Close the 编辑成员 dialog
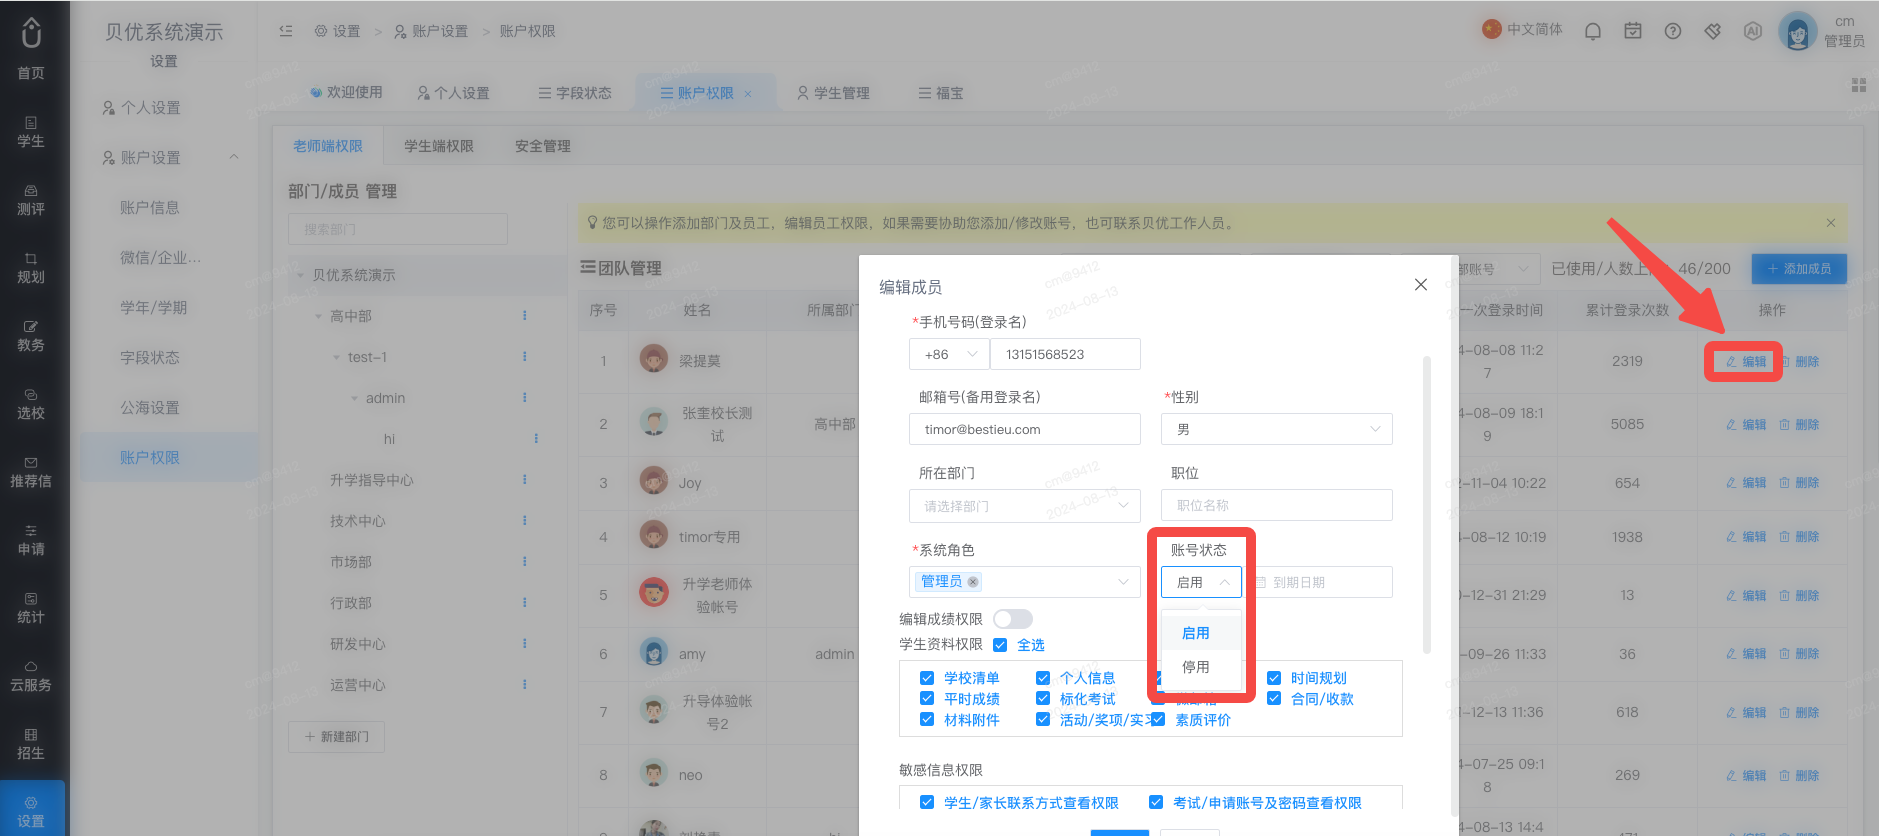Image resolution: width=1879 pixels, height=836 pixels. click(x=1421, y=285)
